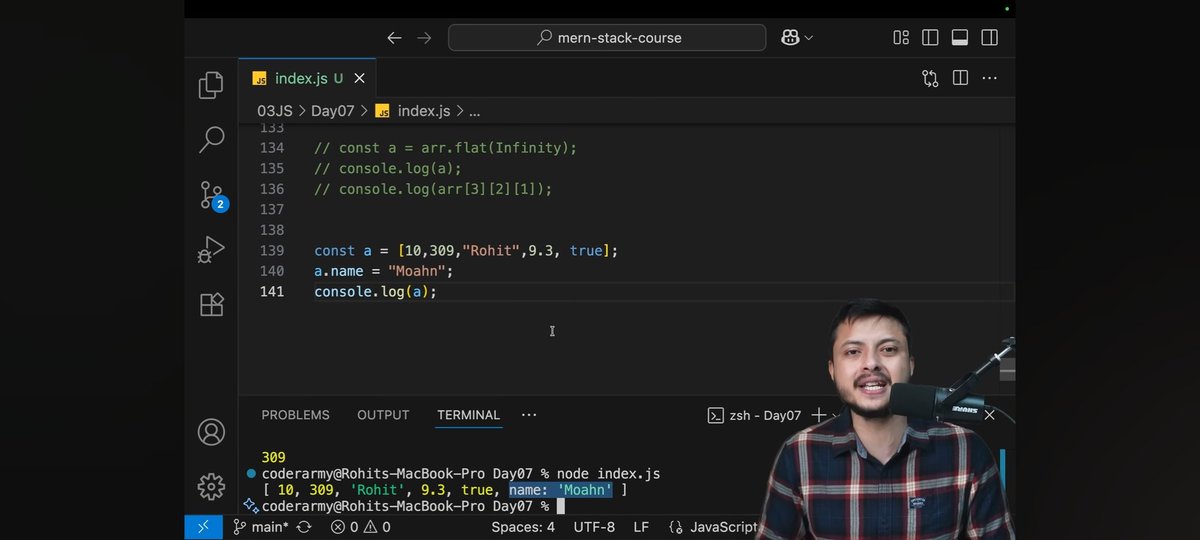
Task: Click the 03JS breadcrumb
Action: (275, 111)
